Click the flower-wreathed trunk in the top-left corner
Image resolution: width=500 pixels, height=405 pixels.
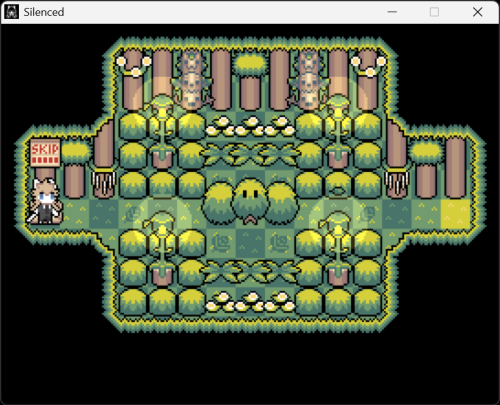click(133, 80)
